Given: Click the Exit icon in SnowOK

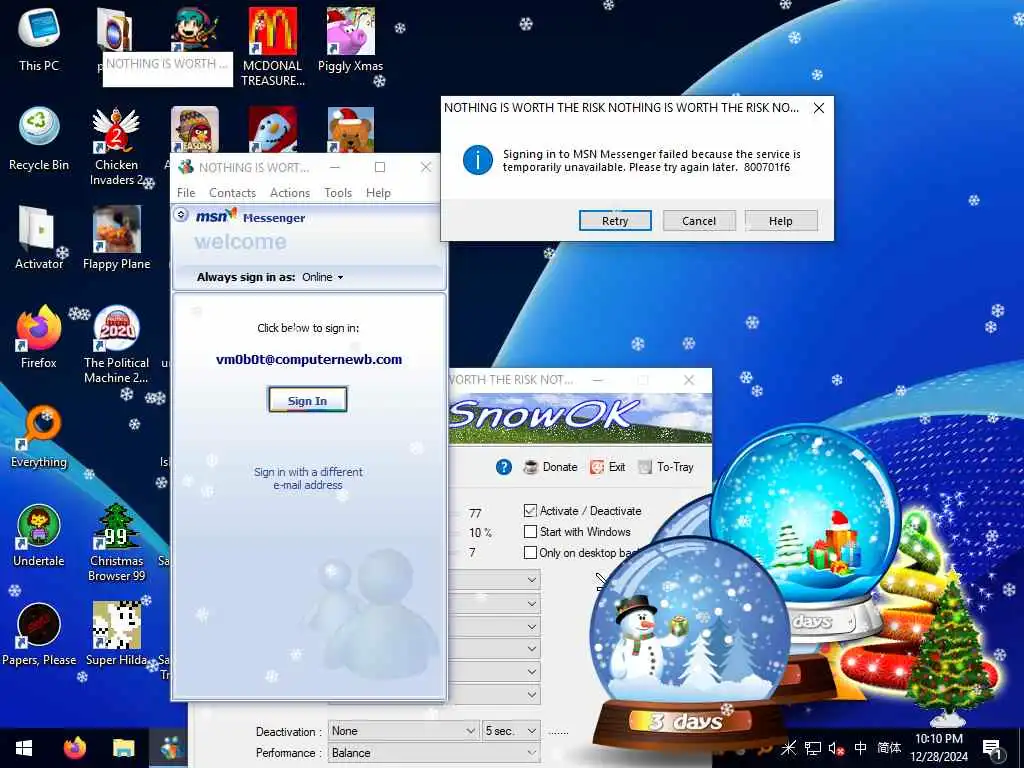Looking at the screenshot, I should [x=607, y=467].
